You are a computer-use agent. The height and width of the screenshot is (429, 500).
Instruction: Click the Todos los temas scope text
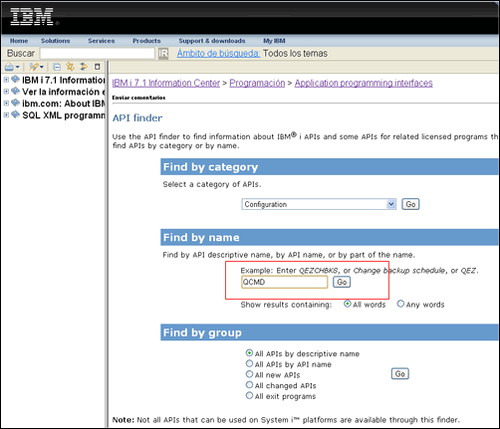tap(295, 53)
